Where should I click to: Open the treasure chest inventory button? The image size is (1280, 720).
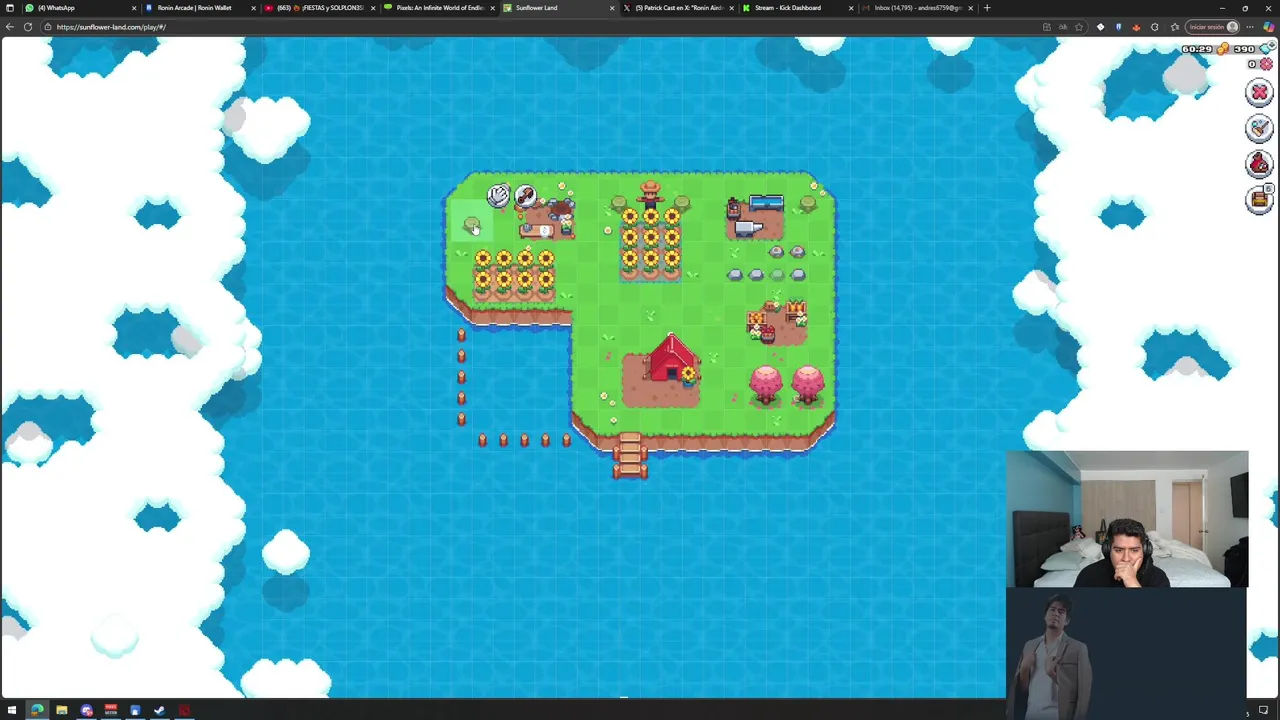[x=1259, y=200]
